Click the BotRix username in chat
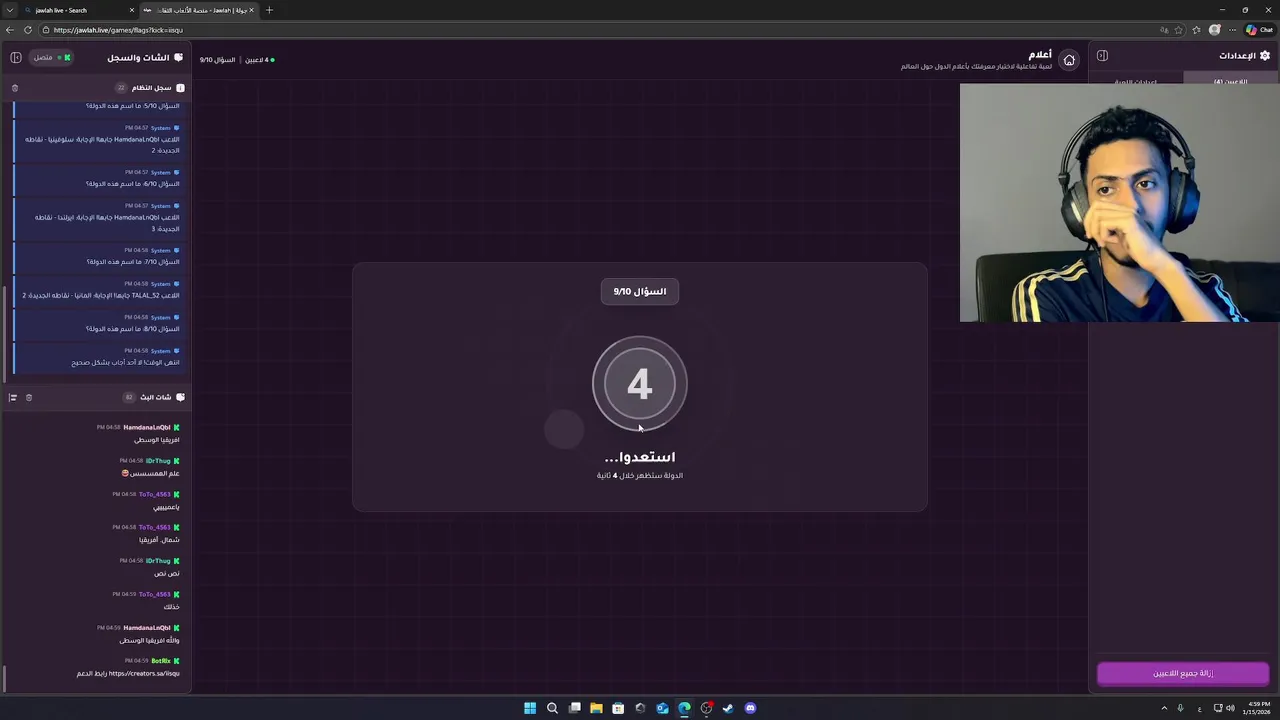The width and height of the screenshot is (1280, 720). coord(160,661)
